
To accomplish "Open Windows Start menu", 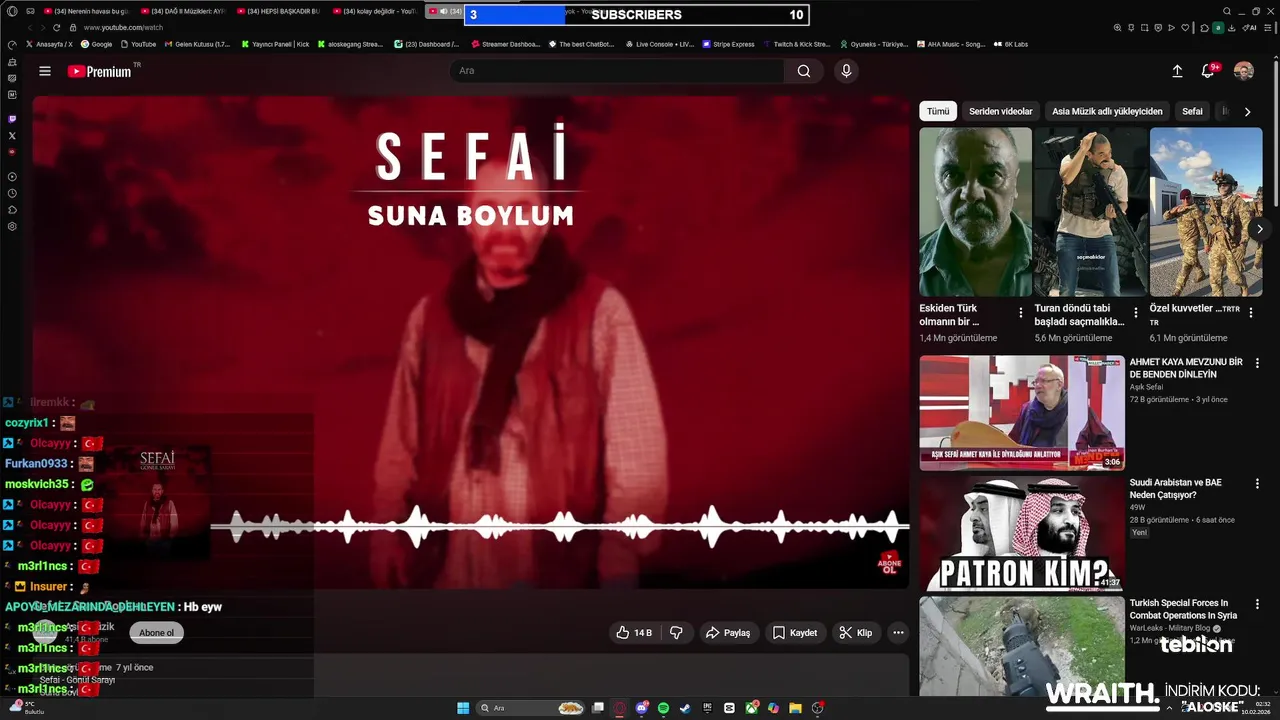I will click(x=463, y=708).
